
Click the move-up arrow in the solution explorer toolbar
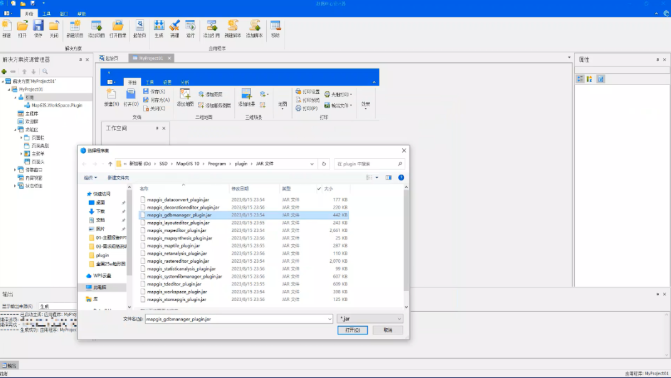[x=24, y=71]
